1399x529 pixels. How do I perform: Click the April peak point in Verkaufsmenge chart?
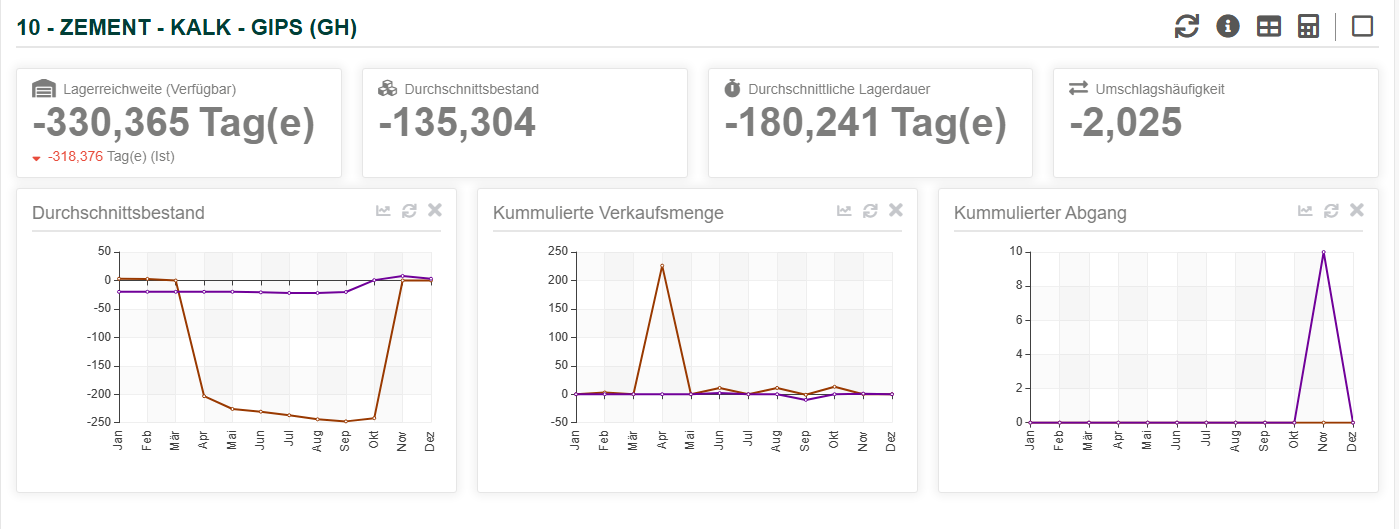[661, 266]
